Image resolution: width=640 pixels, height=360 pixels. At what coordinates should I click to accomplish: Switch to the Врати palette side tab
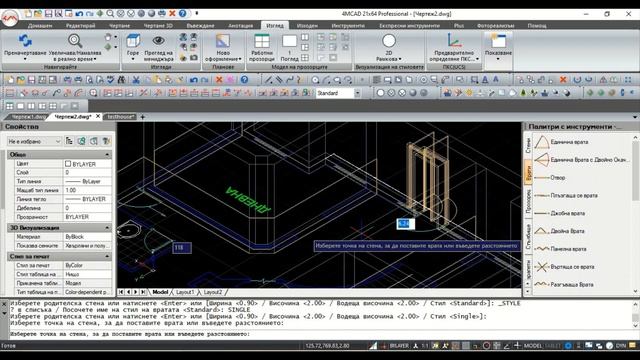528,172
